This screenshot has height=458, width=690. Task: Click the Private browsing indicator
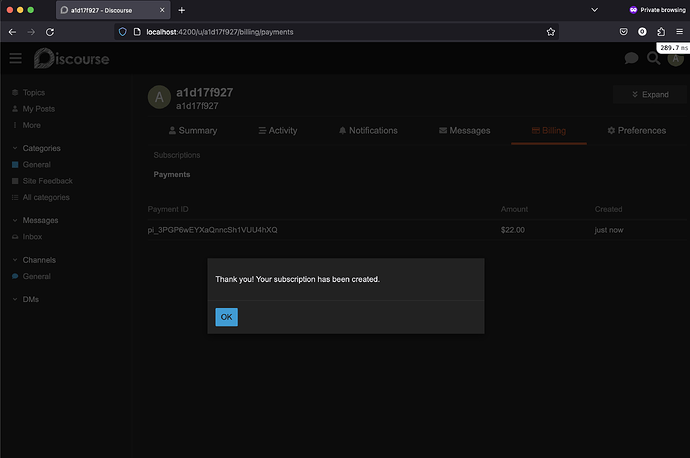657,10
